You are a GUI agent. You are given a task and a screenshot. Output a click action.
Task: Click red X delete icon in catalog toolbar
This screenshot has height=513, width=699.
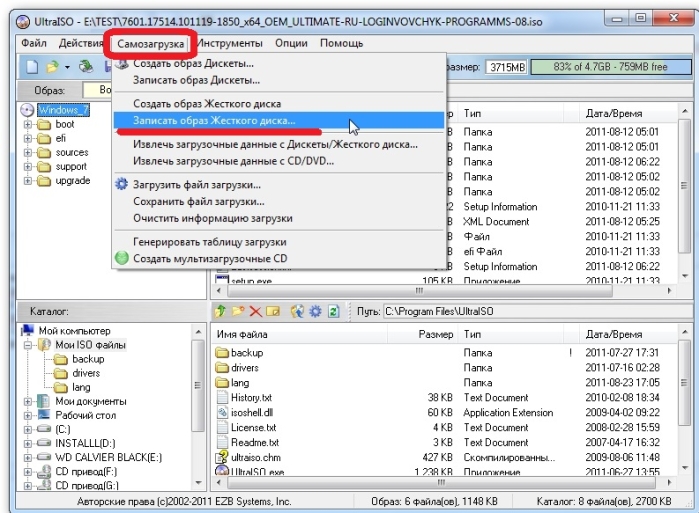click(255, 311)
